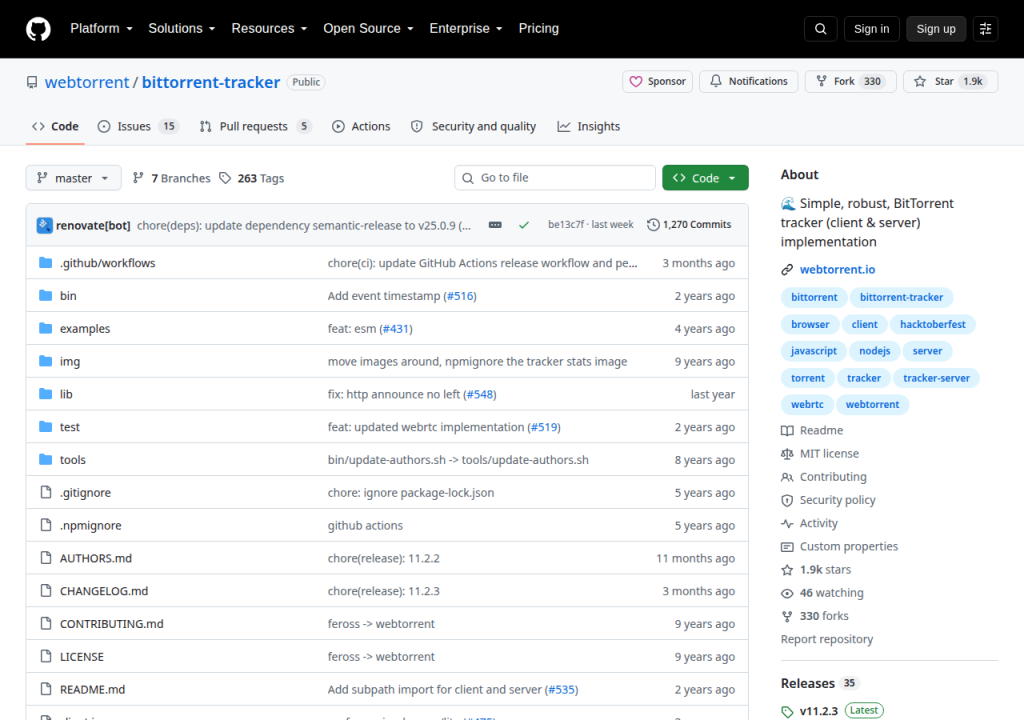
Task: Click the tag icon beside v11.2.3 release
Action: pos(787,712)
